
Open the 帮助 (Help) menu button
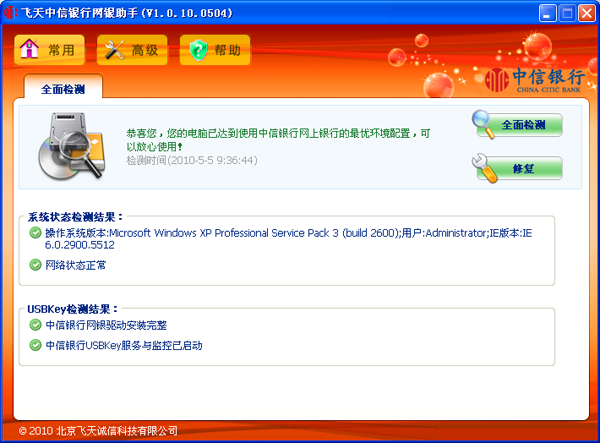tap(215, 50)
